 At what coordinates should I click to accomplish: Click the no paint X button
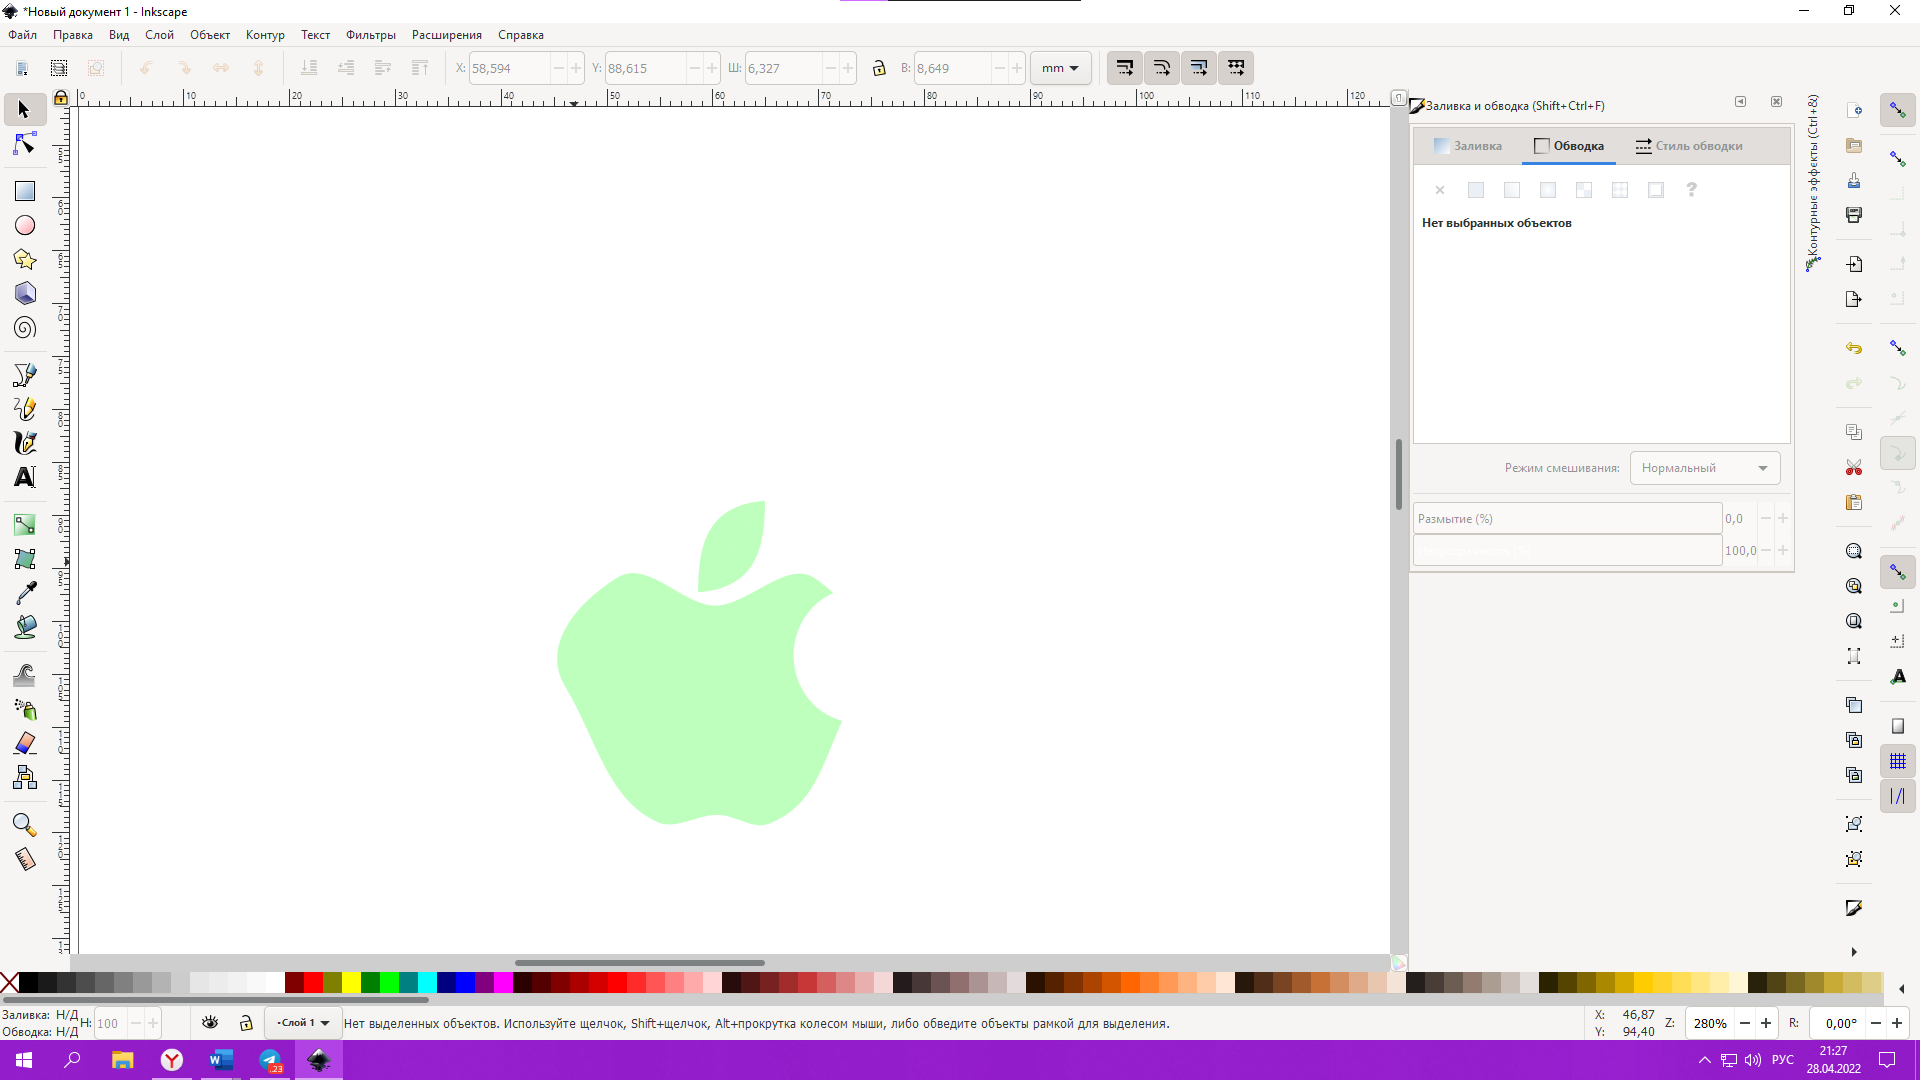click(1440, 190)
